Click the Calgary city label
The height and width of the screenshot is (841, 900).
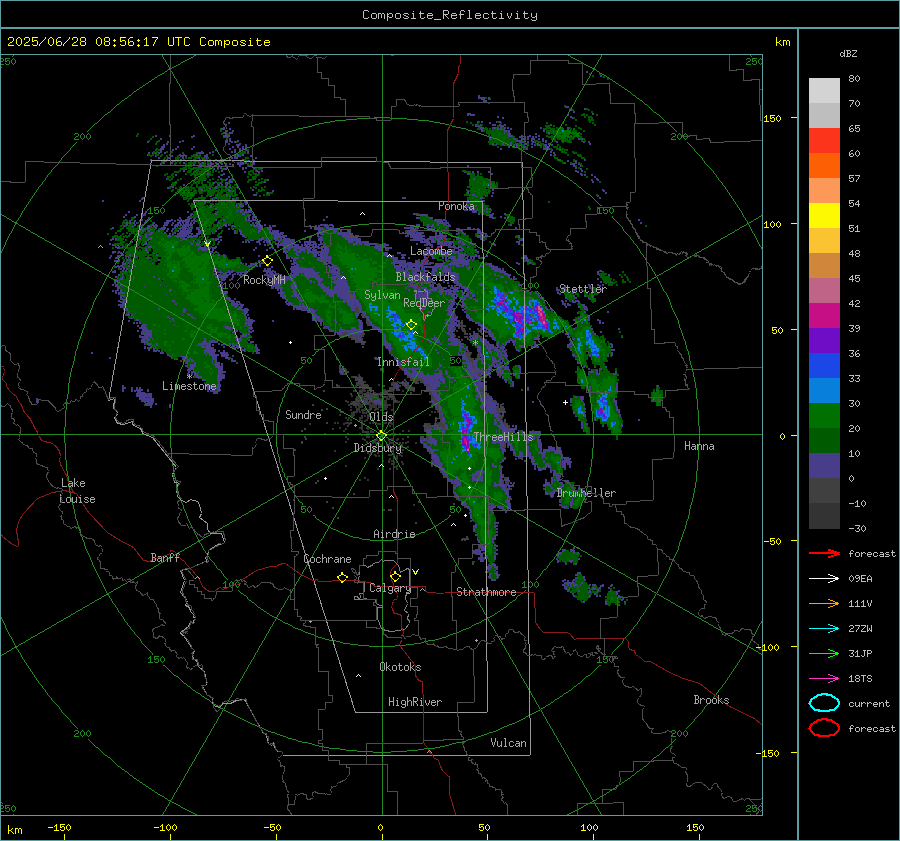pyautogui.click(x=390, y=588)
